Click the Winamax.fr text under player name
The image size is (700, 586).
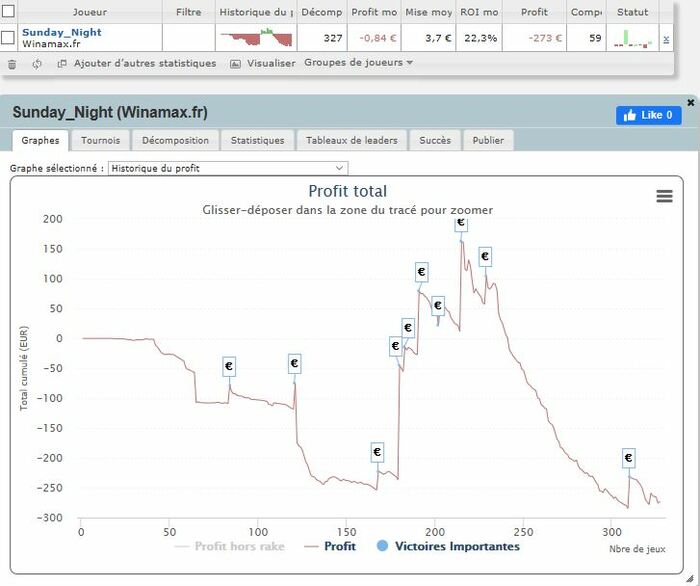point(51,44)
